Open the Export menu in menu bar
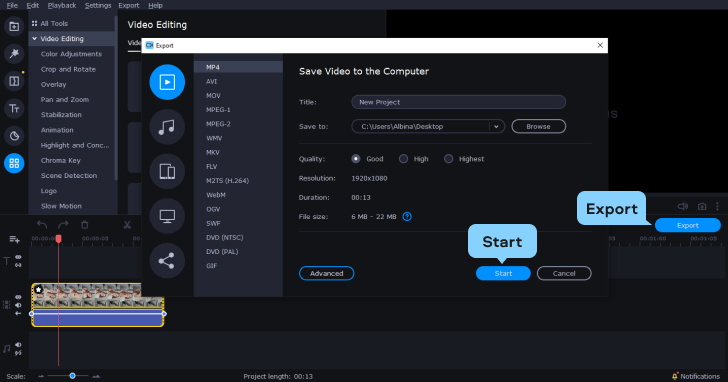The height and width of the screenshot is (382, 728). [x=129, y=6]
